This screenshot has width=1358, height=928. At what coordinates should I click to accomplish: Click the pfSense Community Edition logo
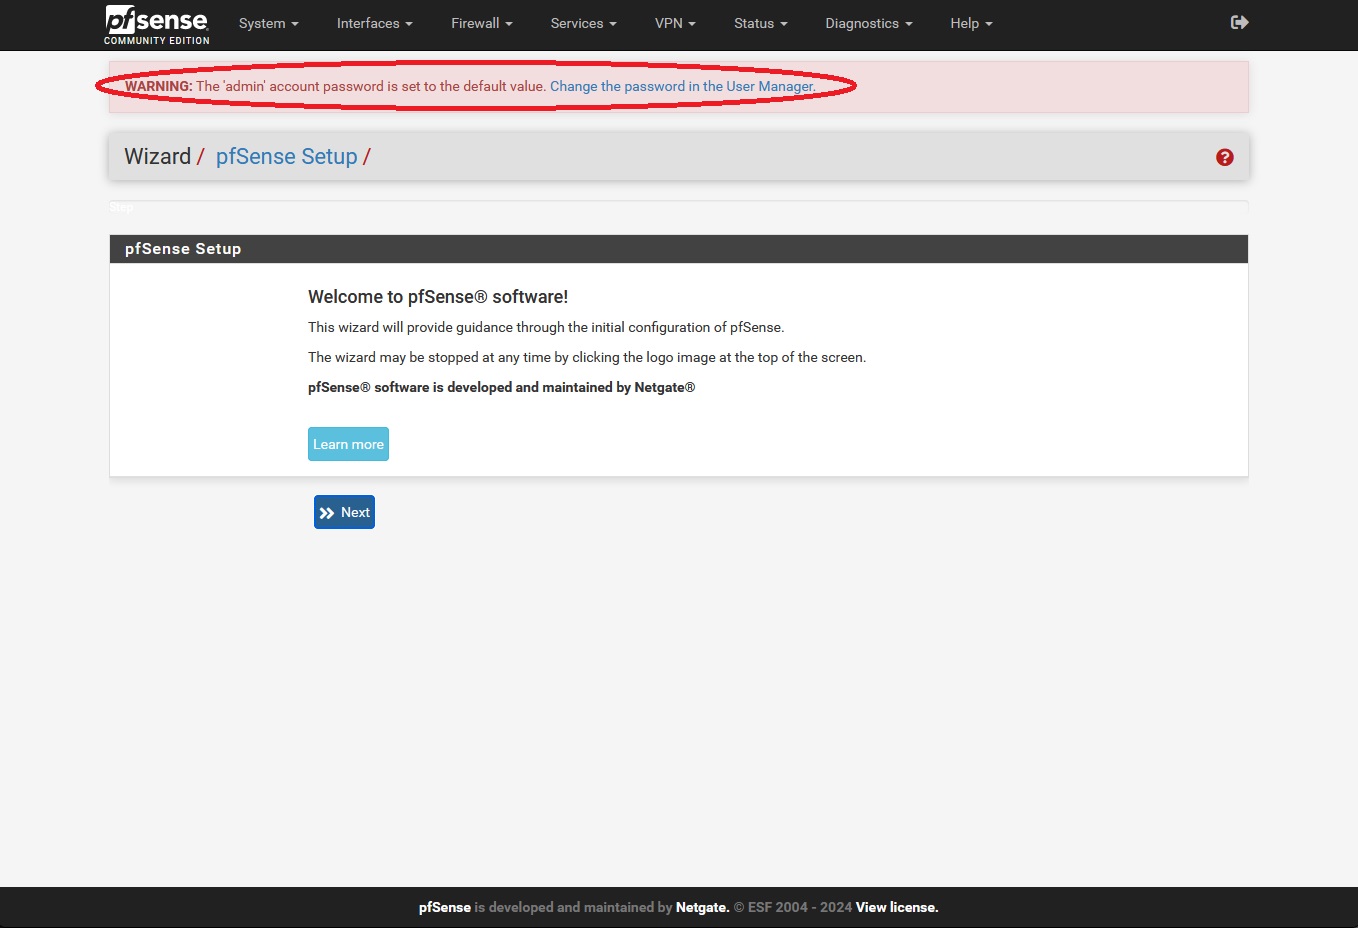point(157,25)
